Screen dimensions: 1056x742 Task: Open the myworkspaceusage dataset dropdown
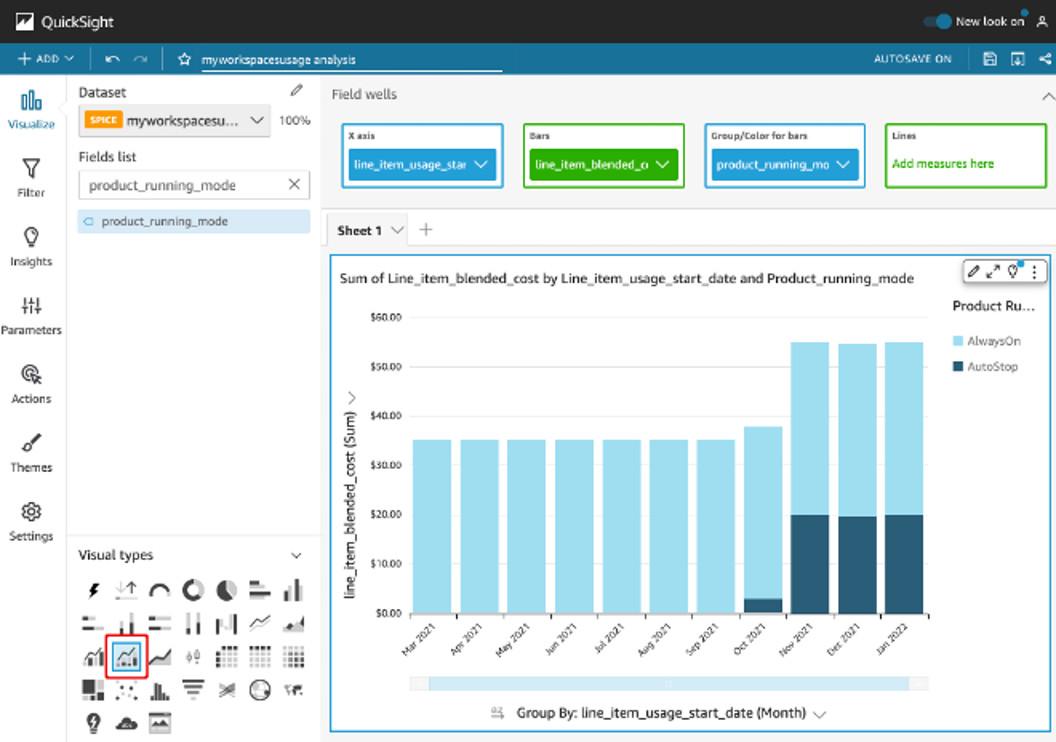(174, 121)
